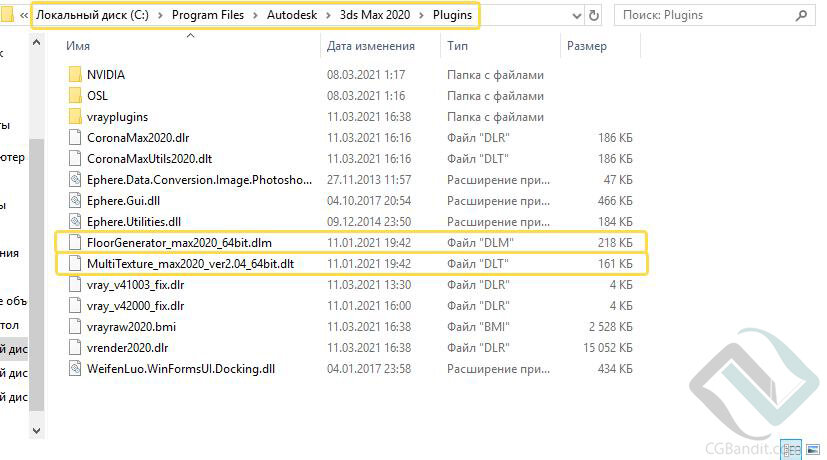Click the Файл "DLM" type cell
This screenshot has height=460, width=827.
point(480,243)
